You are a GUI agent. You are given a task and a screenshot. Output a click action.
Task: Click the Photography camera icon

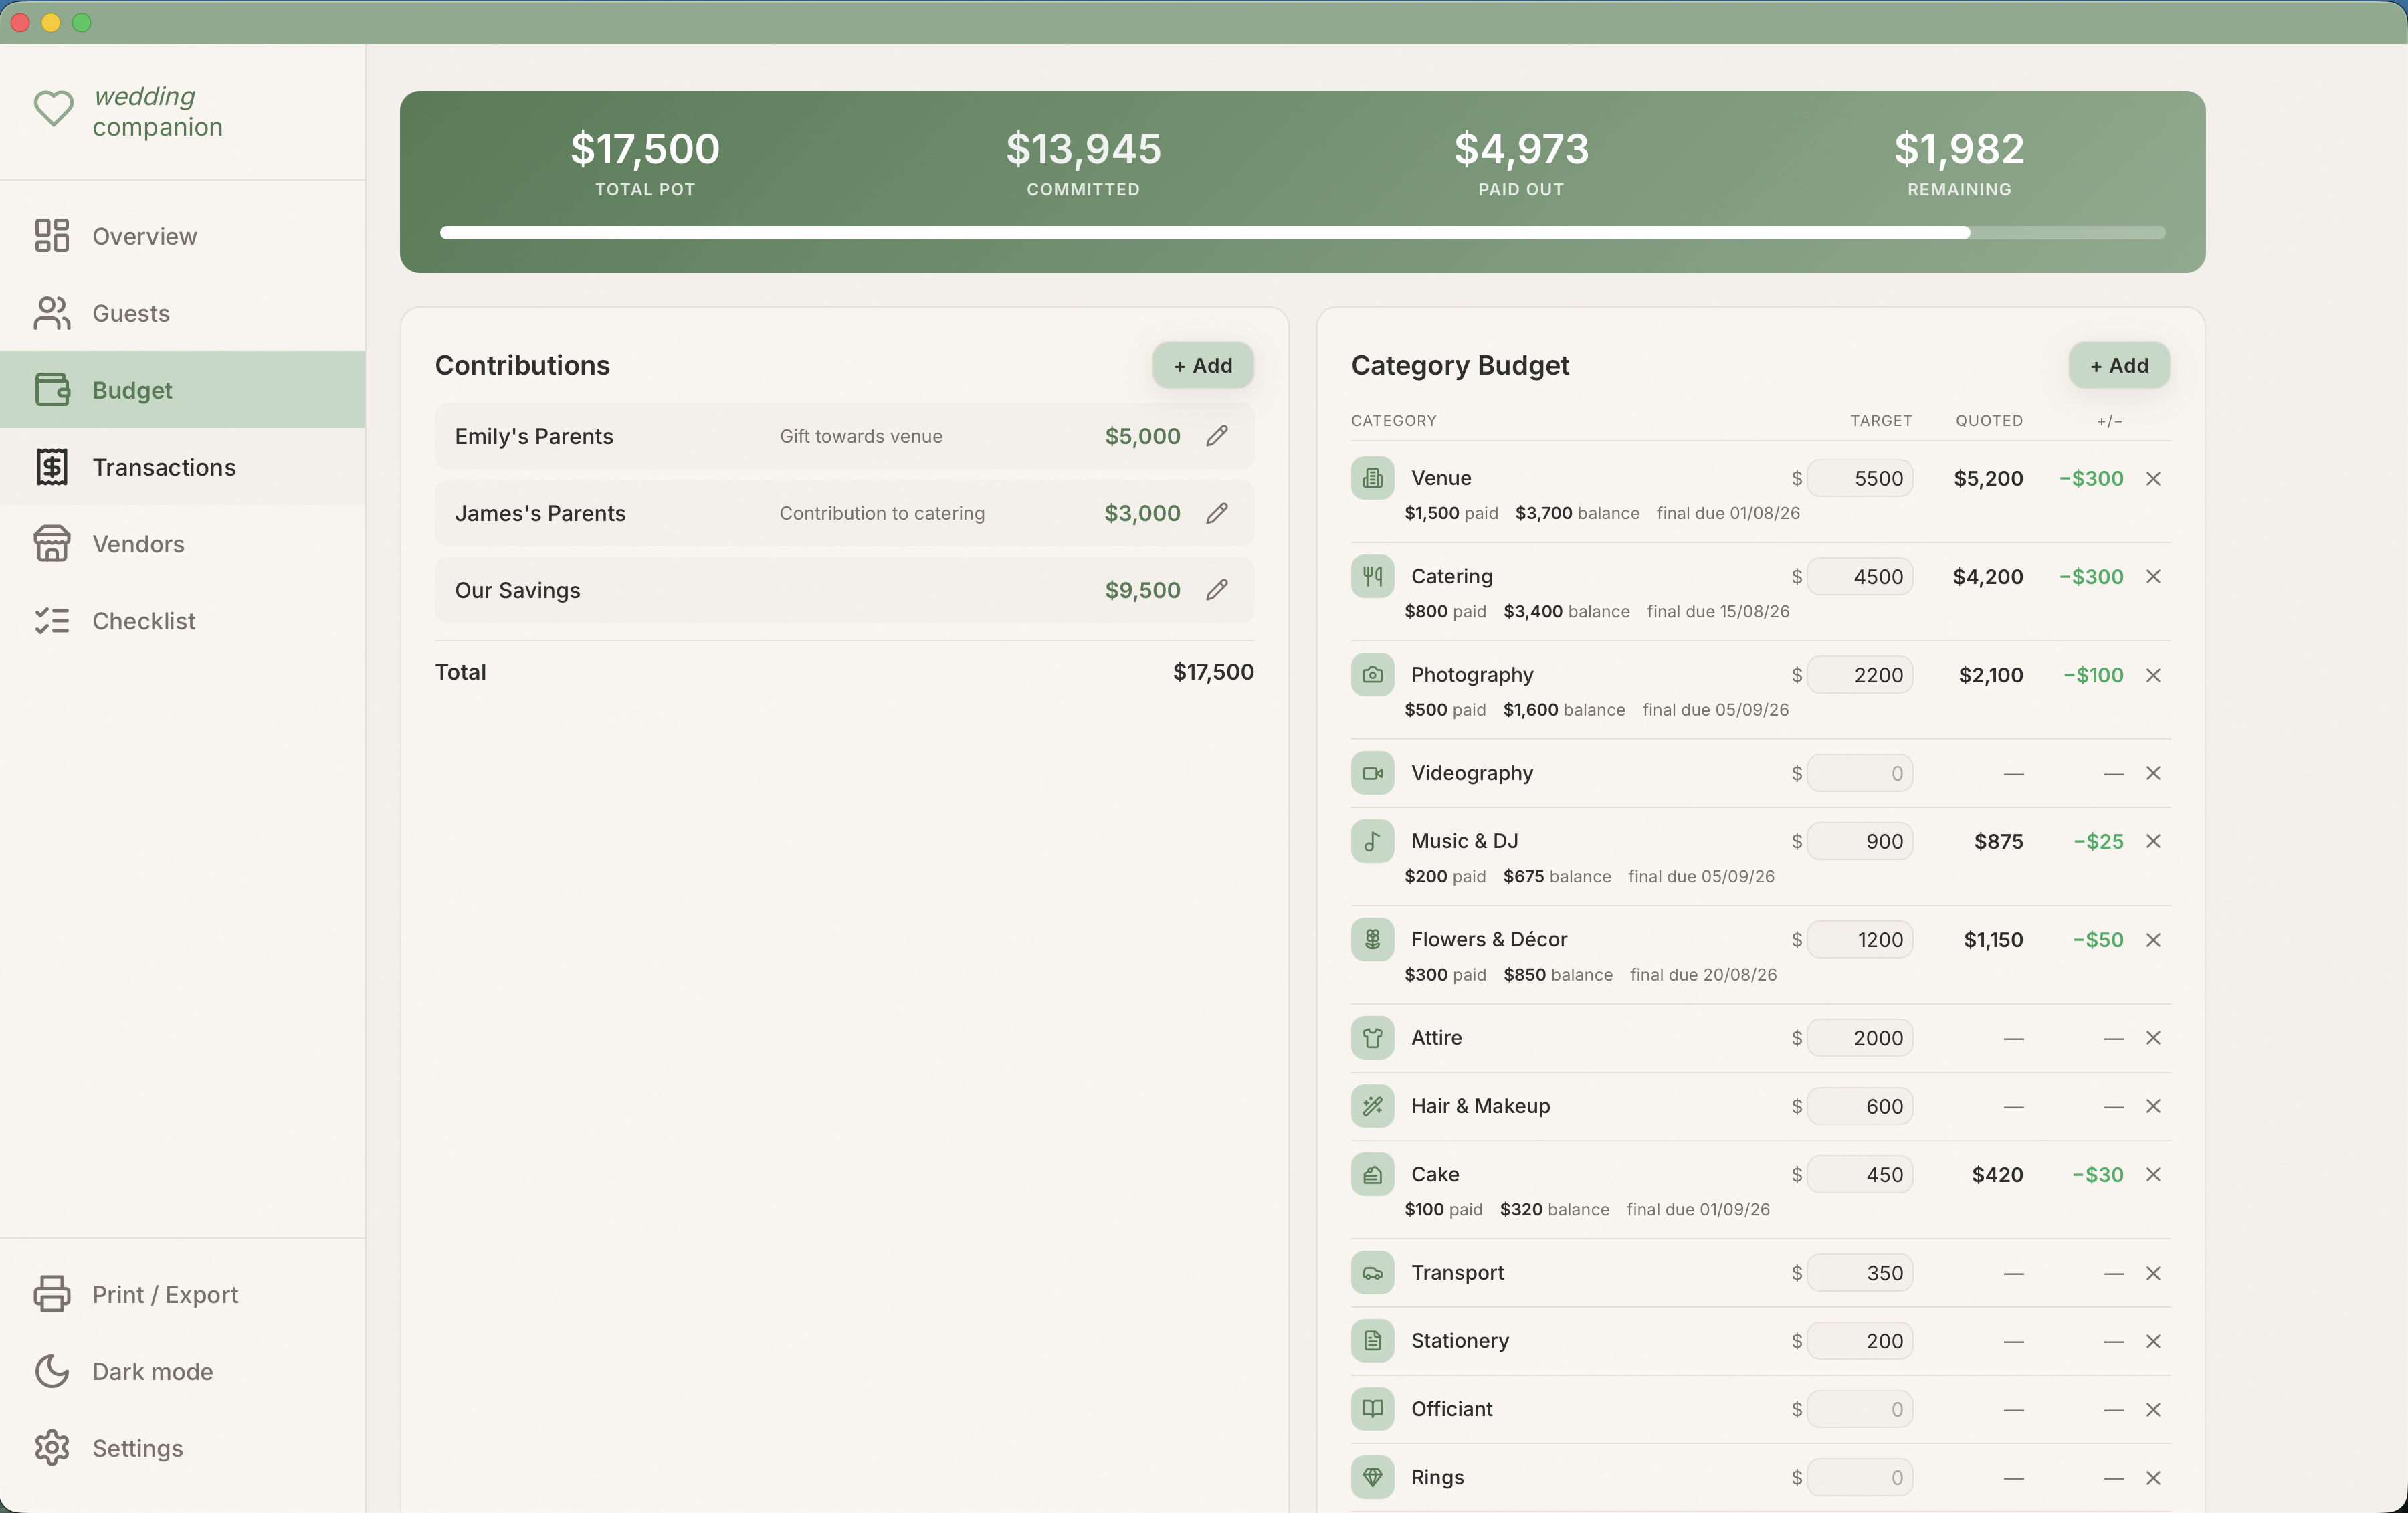(x=1372, y=674)
